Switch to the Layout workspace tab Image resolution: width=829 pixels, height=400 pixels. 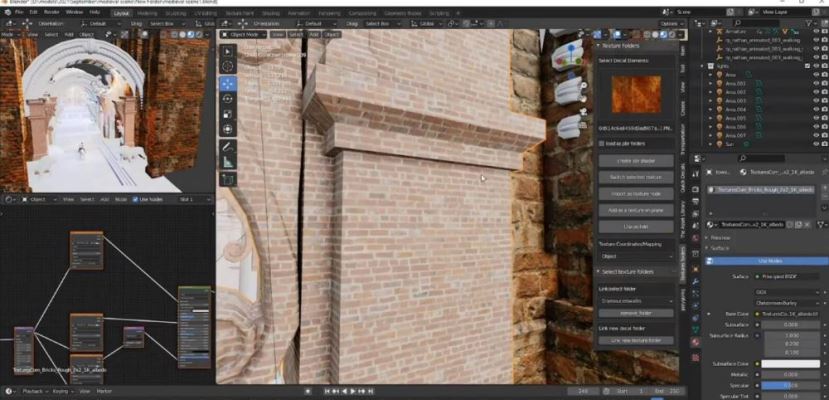click(121, 12)
